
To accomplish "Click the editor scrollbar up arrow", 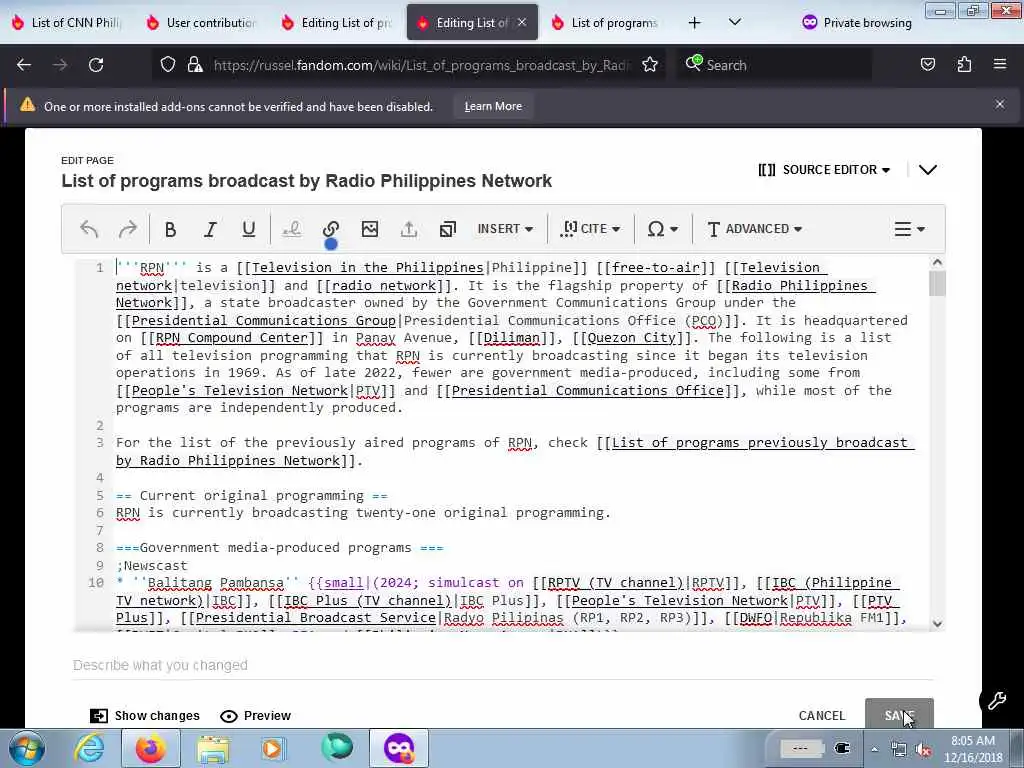I will point(937,263).
